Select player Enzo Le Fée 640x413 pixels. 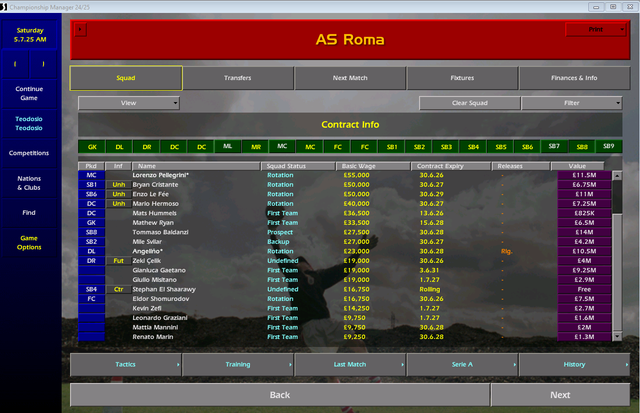coord(150,194)
